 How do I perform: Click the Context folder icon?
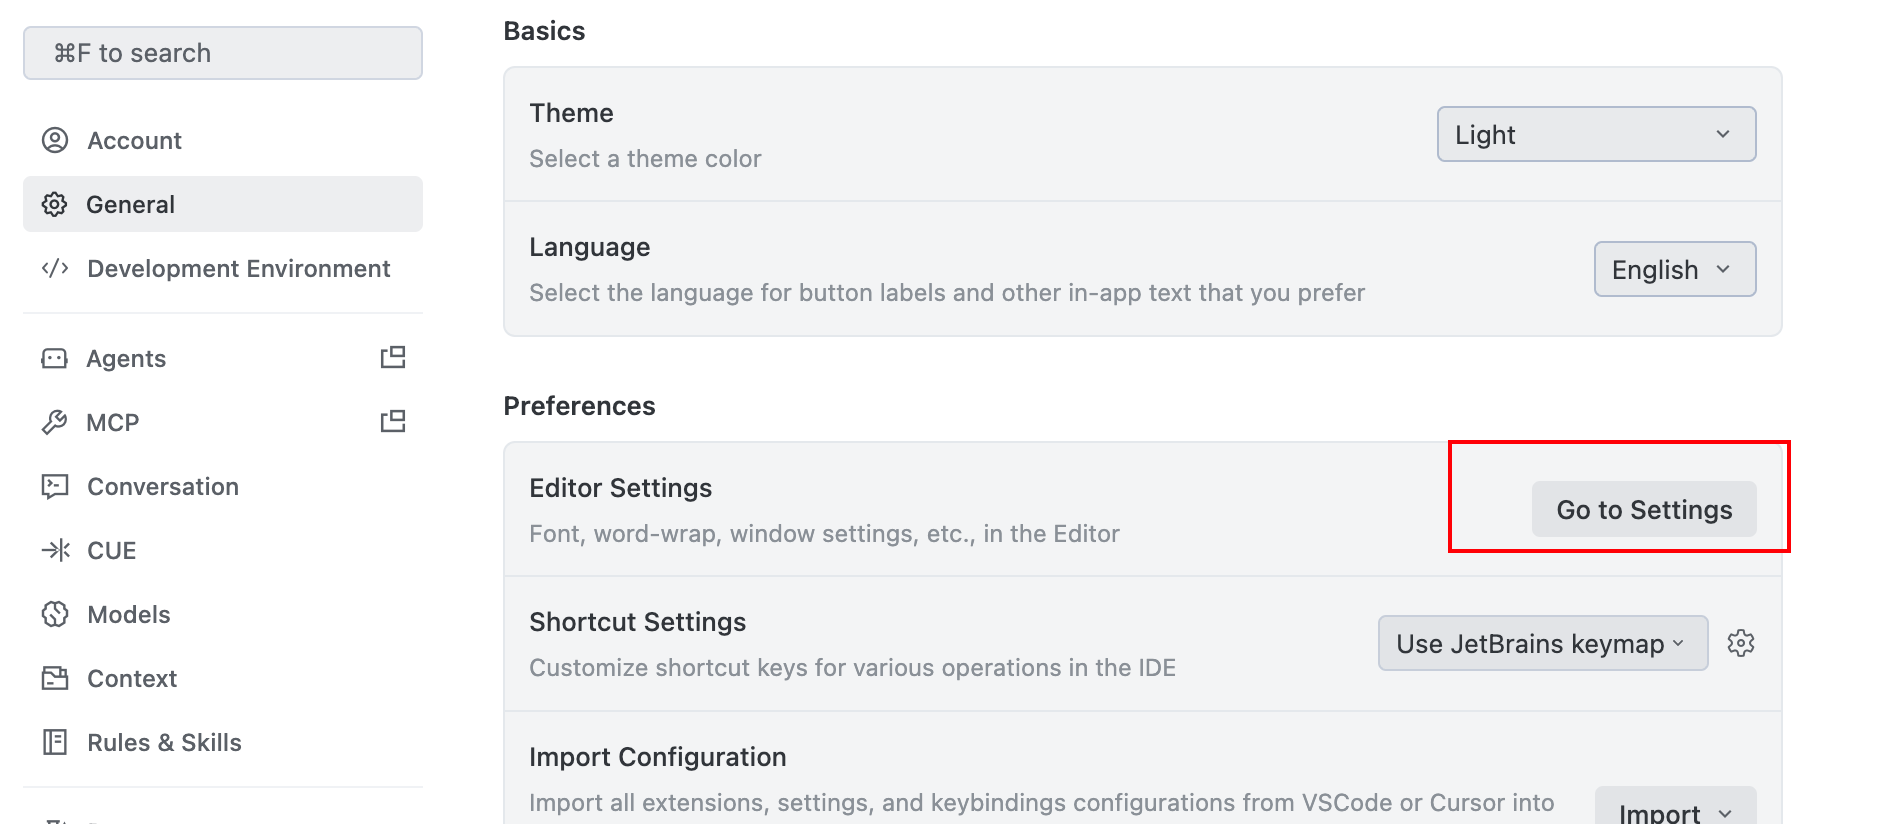(55, 678)
